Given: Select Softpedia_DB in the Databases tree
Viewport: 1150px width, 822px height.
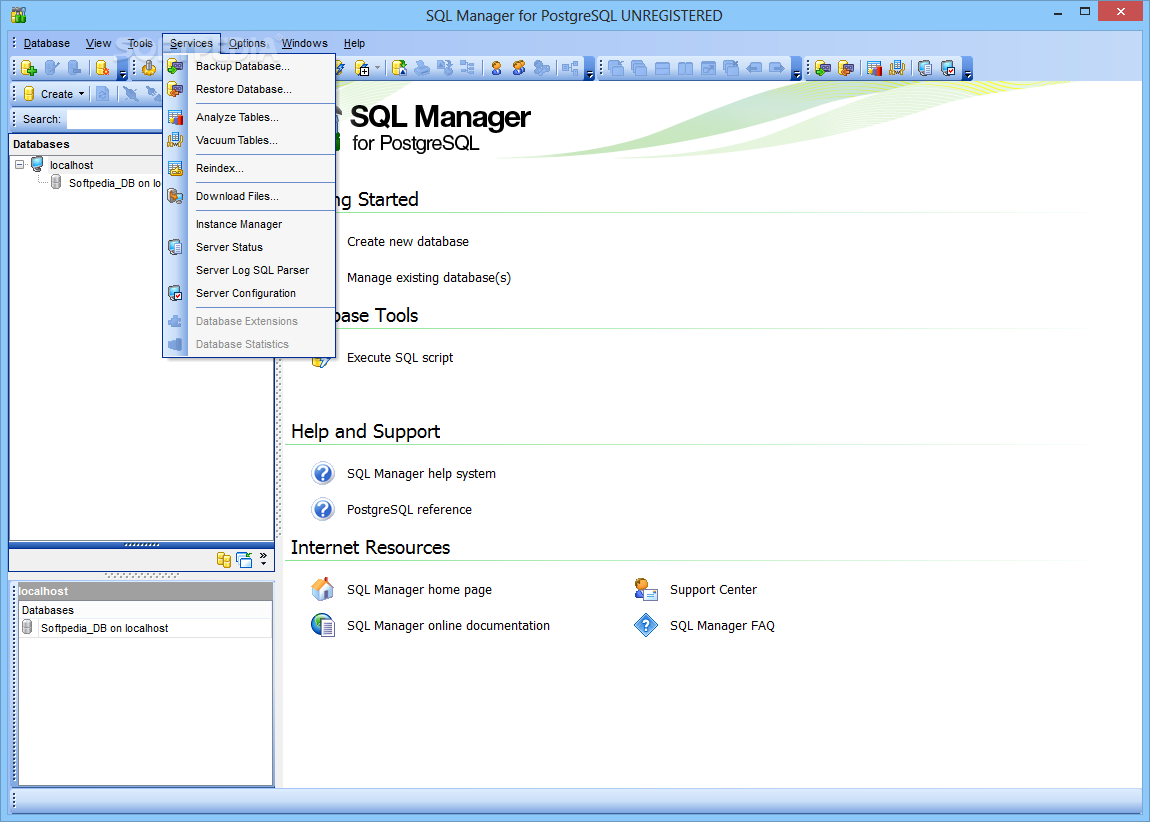Looking at the screenshot, I should 114,183.
